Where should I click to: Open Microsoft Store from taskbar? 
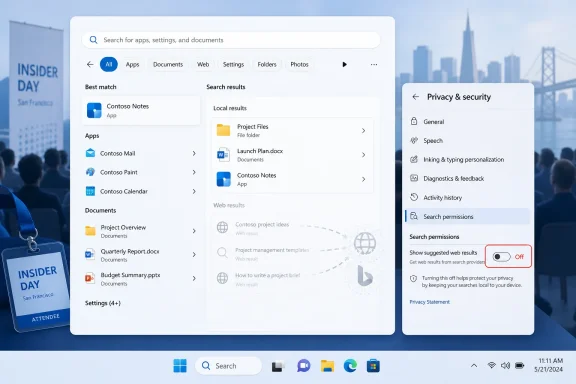coord(373,366)
